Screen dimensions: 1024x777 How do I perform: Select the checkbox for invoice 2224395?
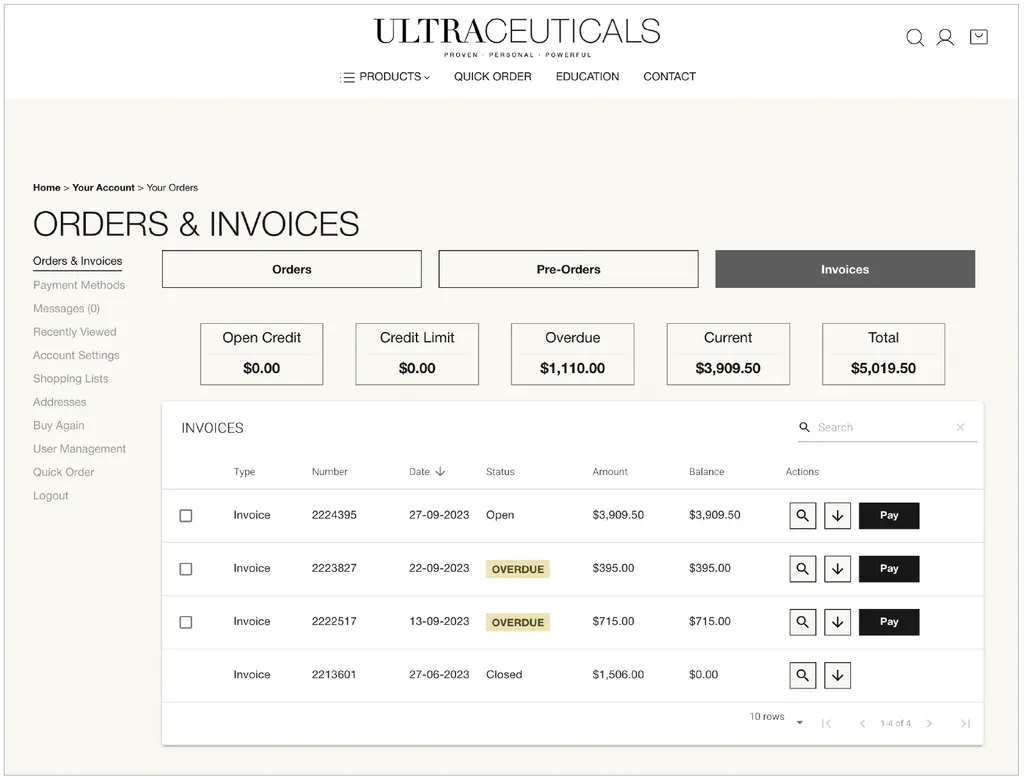186,516
